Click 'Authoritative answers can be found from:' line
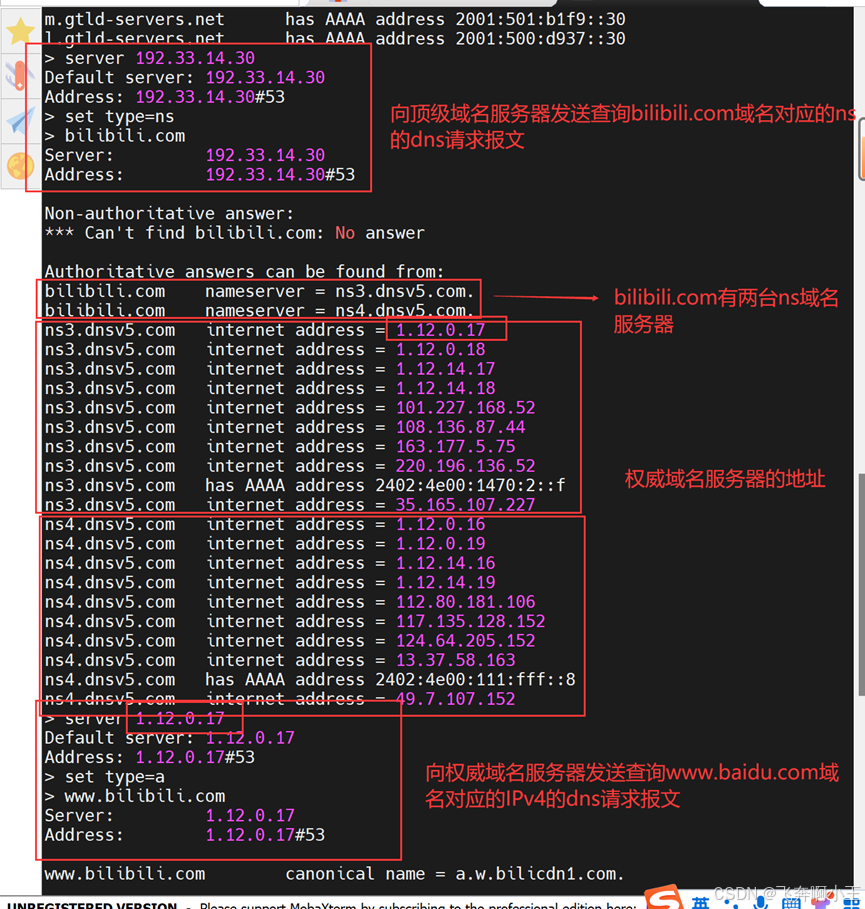Image resolution: width=865 pixels, height=909 pixels. click(x=244, y=271)
